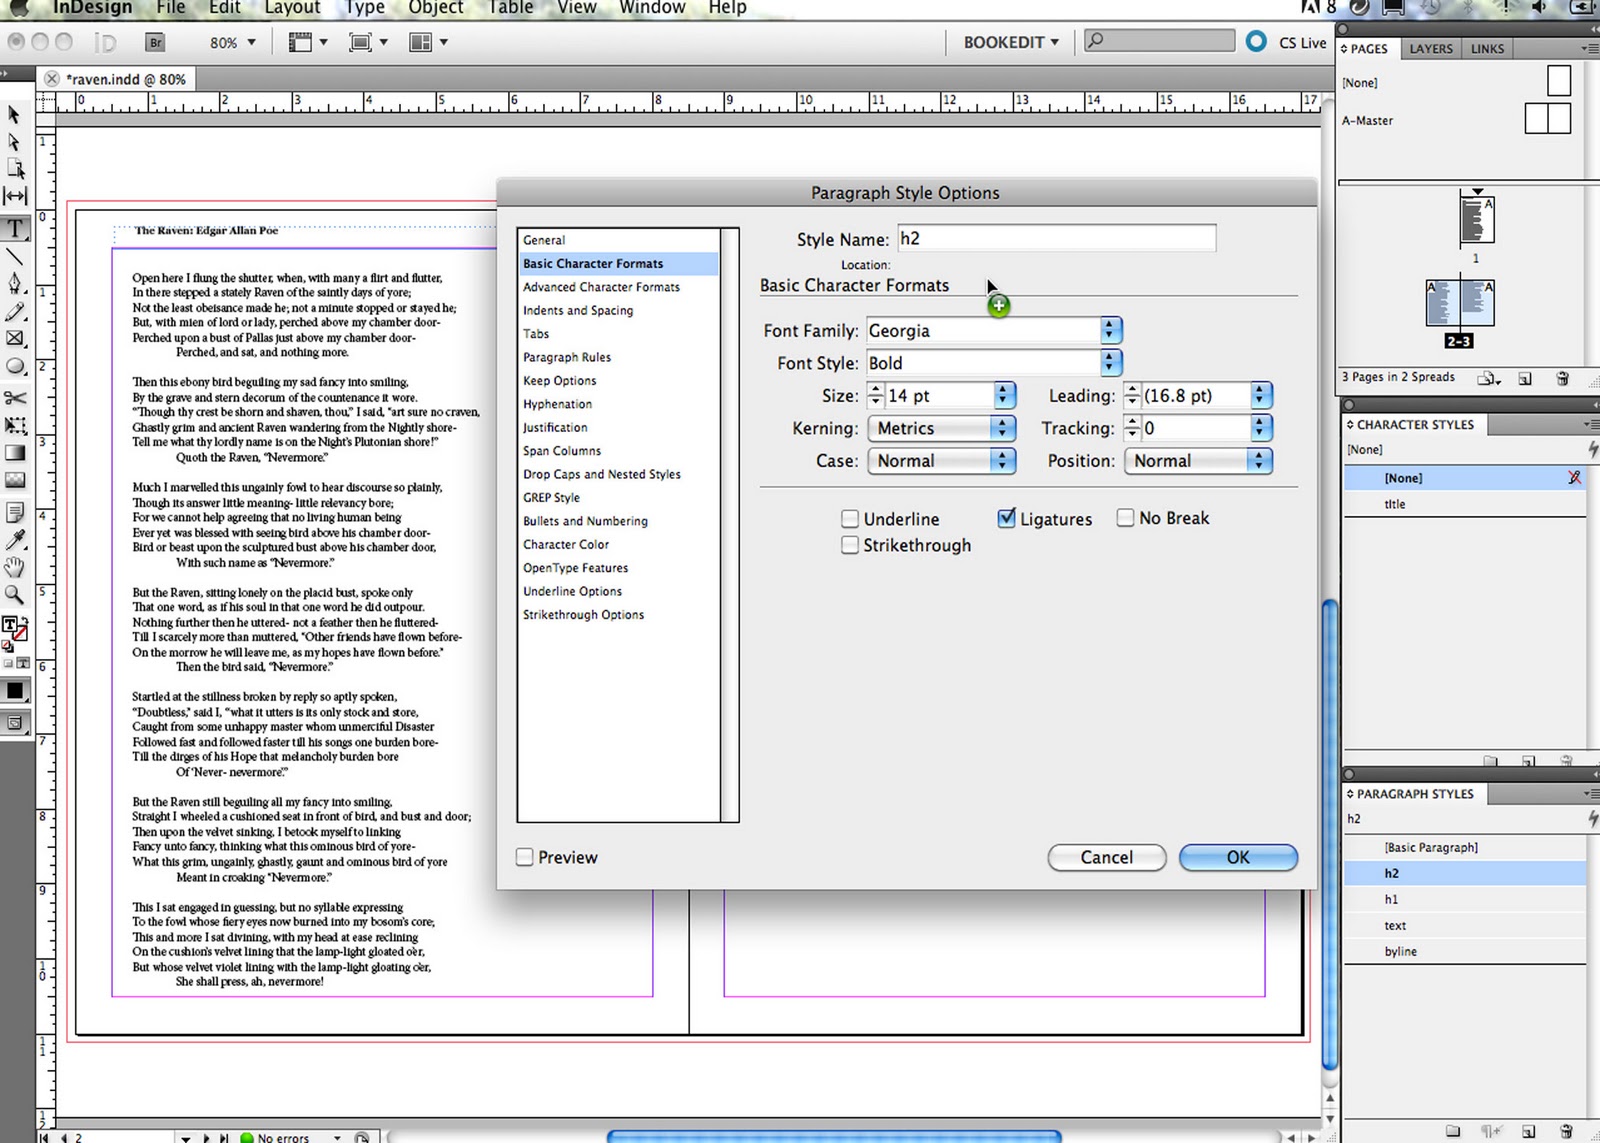Open the View Options toolbar menu
This screenshot has height=1143, width=1600.
tap(308, 42)
